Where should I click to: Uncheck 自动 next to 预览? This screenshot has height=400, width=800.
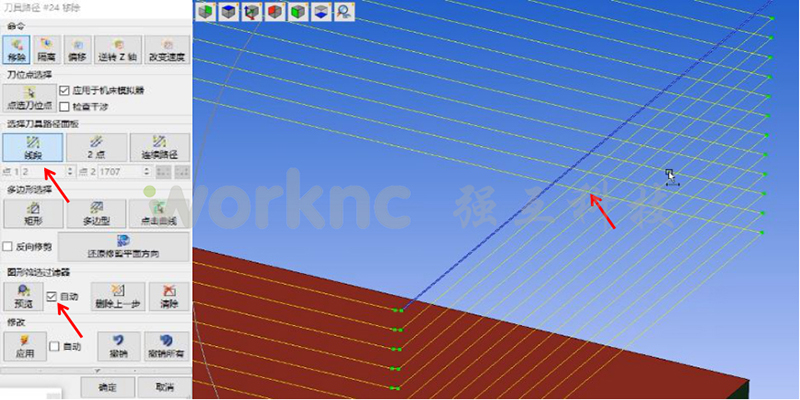51,296
